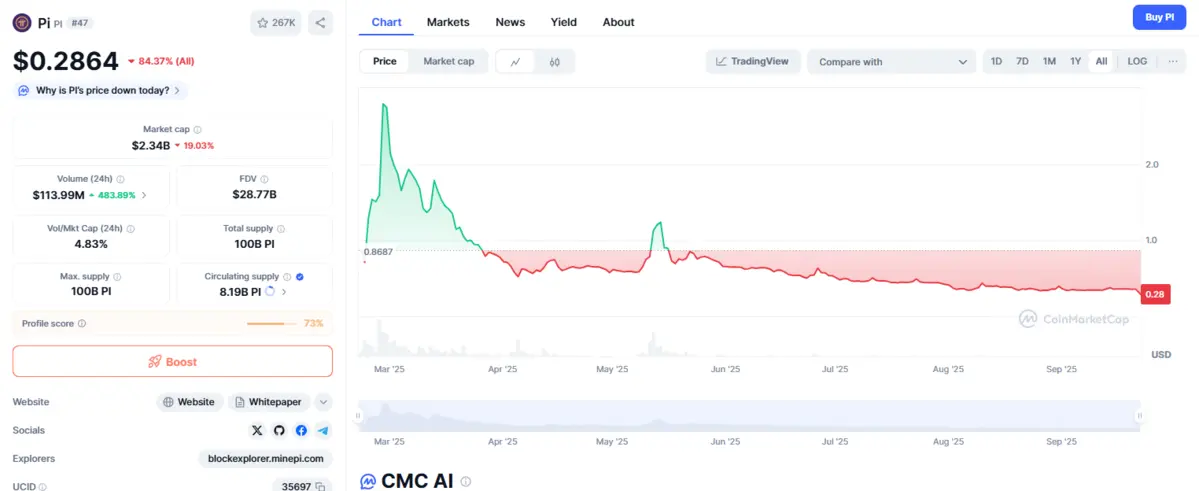Switch to candlestick chart icon
This screenshot has width=1199, height=491.
pos(555,62)
